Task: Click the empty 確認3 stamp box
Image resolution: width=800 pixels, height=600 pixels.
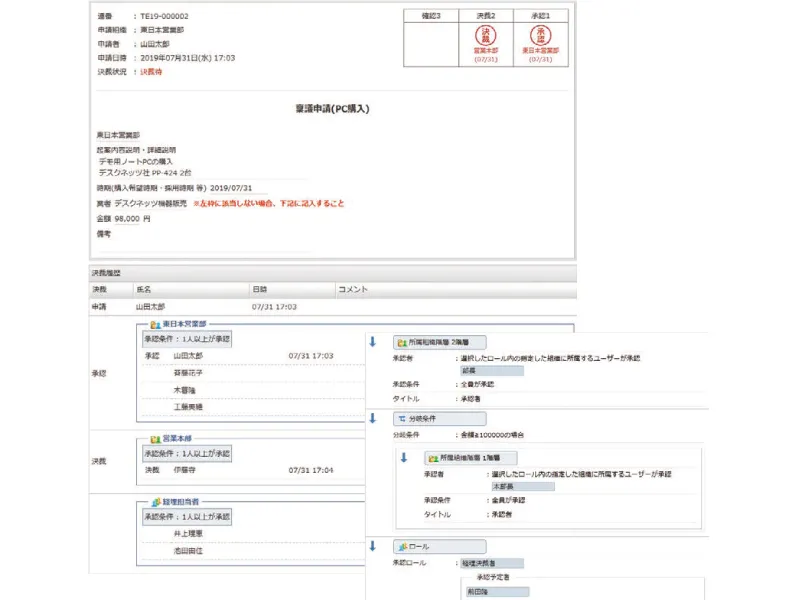Action: pos(431,40)
